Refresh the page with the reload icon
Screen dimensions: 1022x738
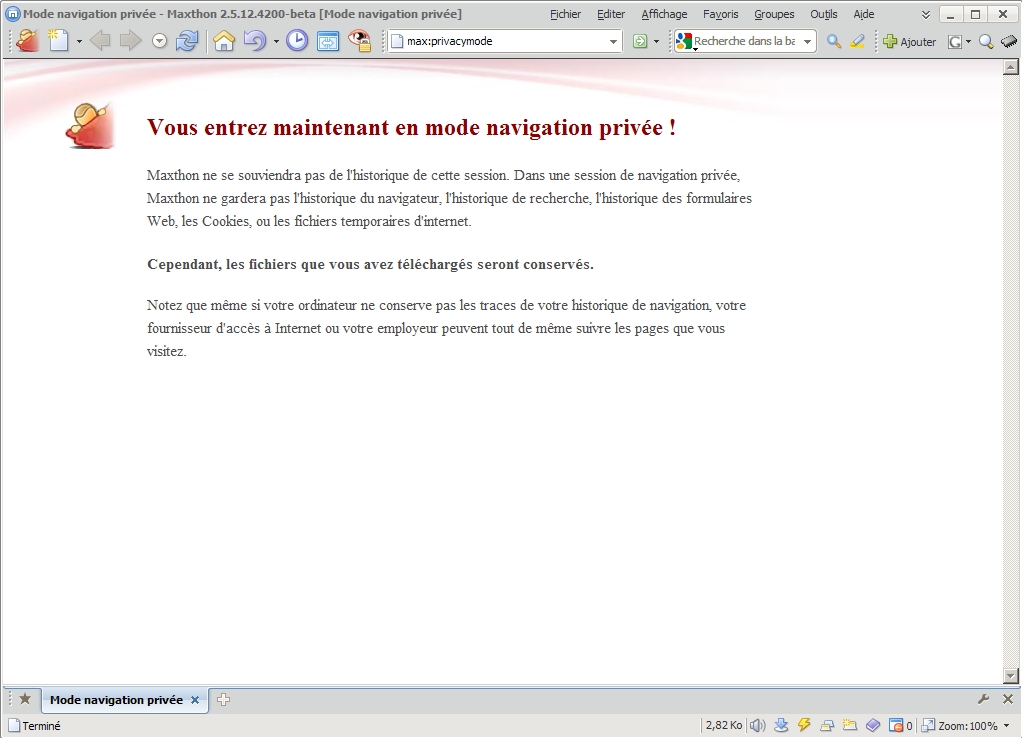click(x=188, y=41)
